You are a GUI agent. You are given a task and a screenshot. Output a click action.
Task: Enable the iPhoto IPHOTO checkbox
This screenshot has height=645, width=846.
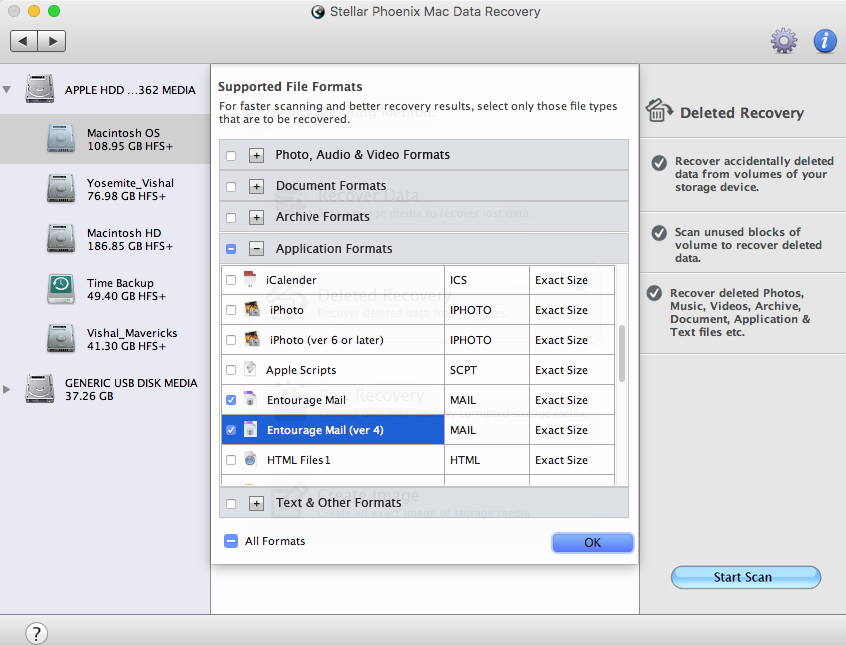point(231,310)
